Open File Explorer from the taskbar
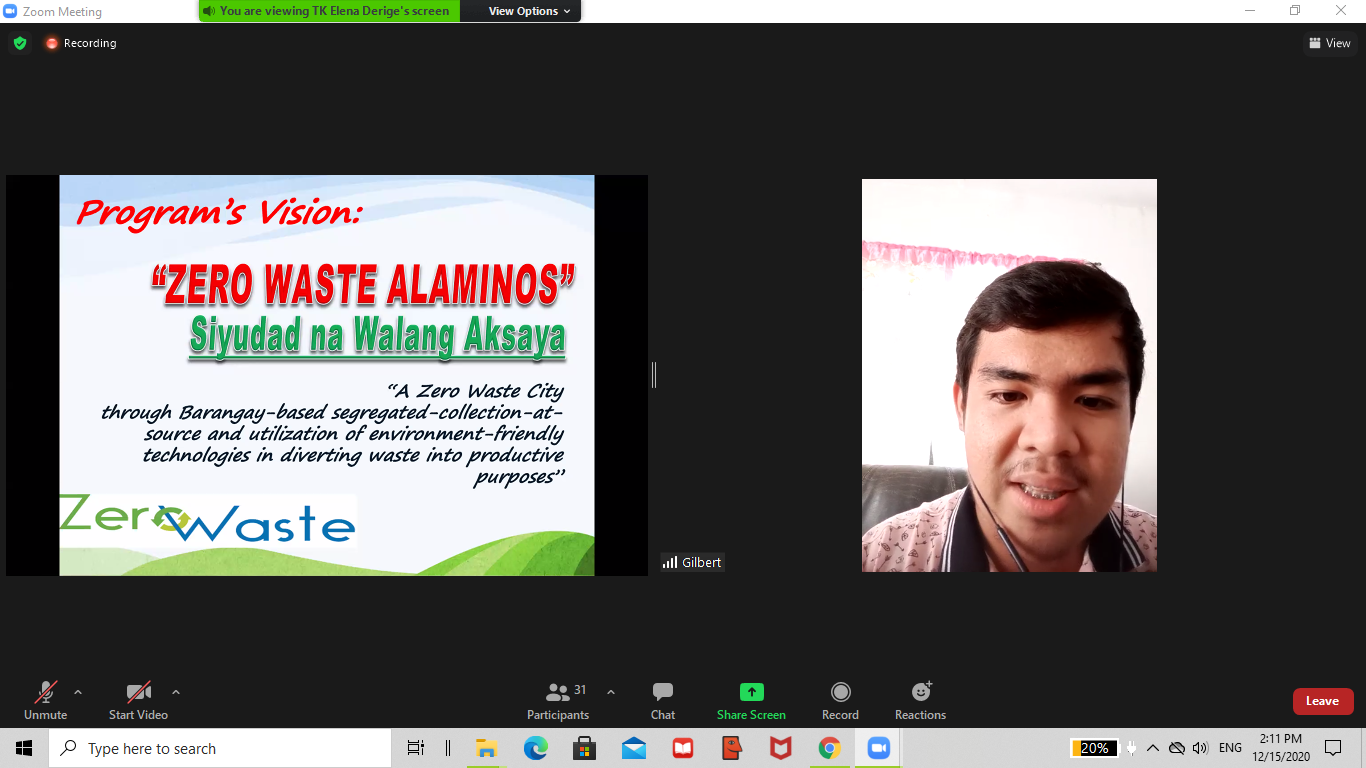Viewport: 1366px width, 768px height. click(487, 748)
